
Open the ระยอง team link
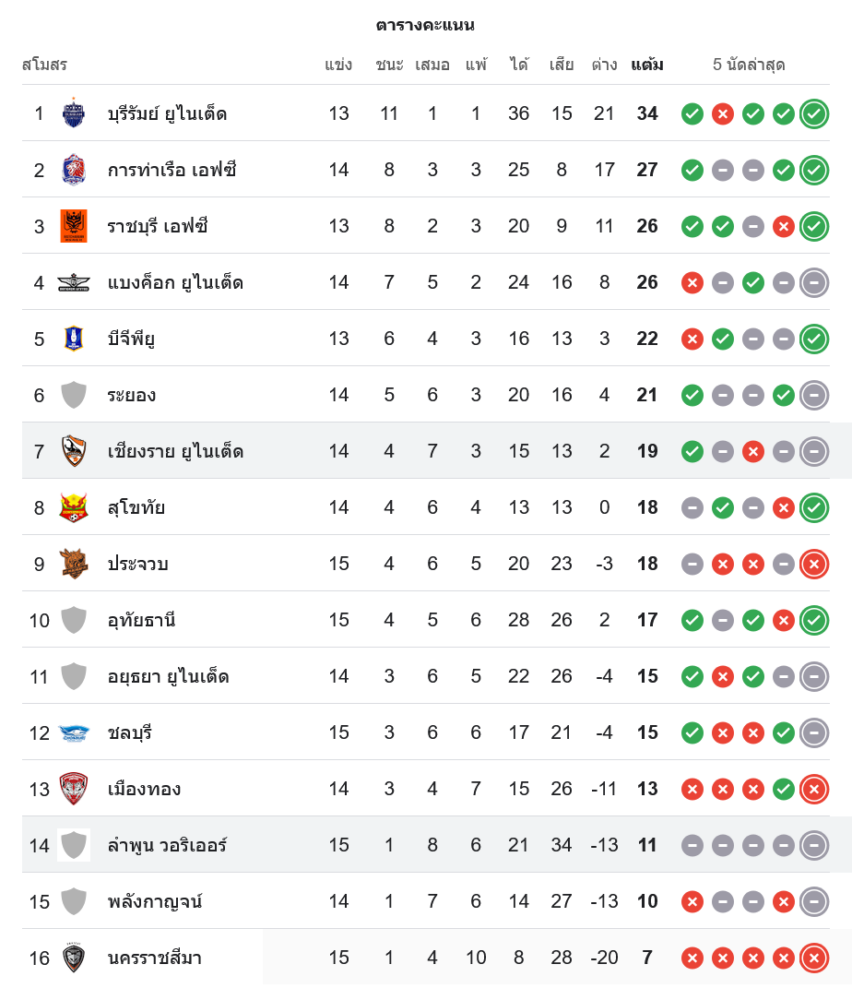132,395
